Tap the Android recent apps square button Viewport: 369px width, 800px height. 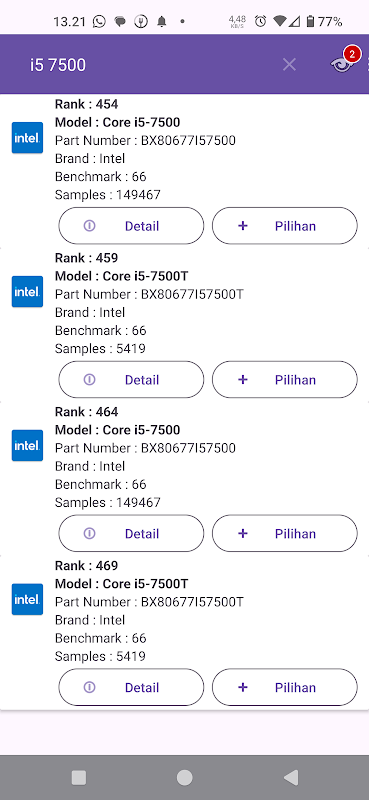[x=79, y=778]
